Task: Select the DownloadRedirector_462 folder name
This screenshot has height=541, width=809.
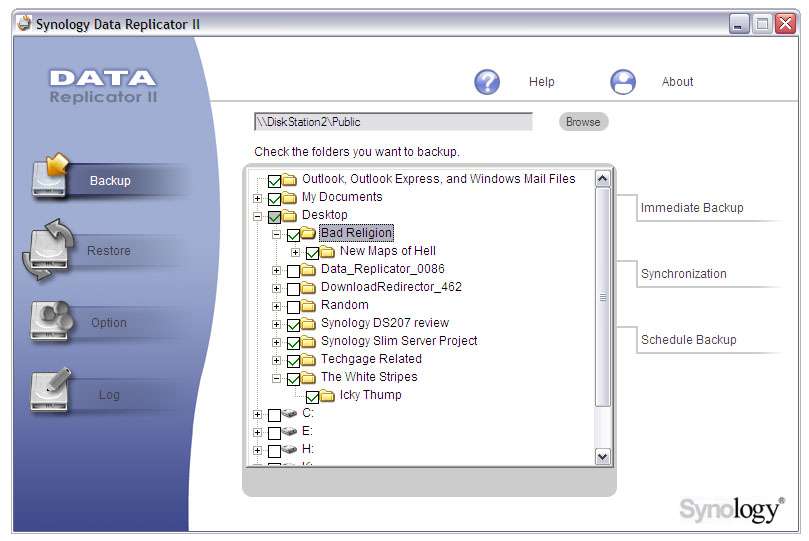Action: (x=391, y=287)
